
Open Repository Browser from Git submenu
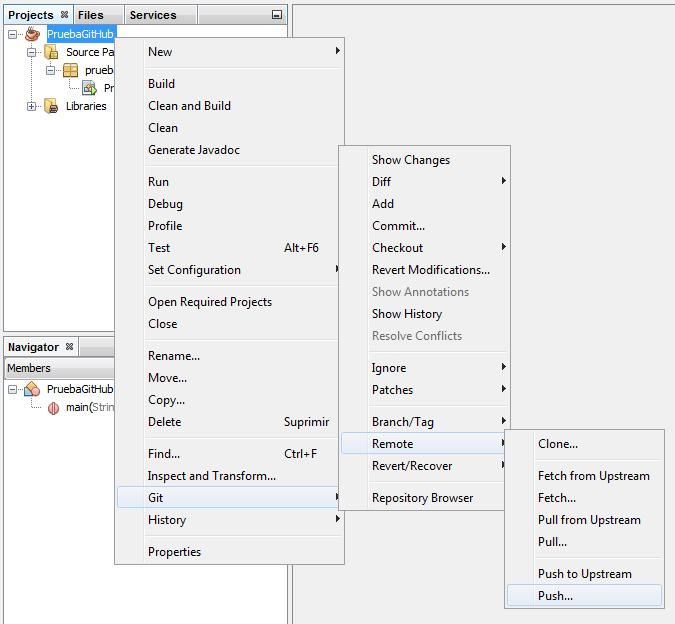[x=422, y=498]
